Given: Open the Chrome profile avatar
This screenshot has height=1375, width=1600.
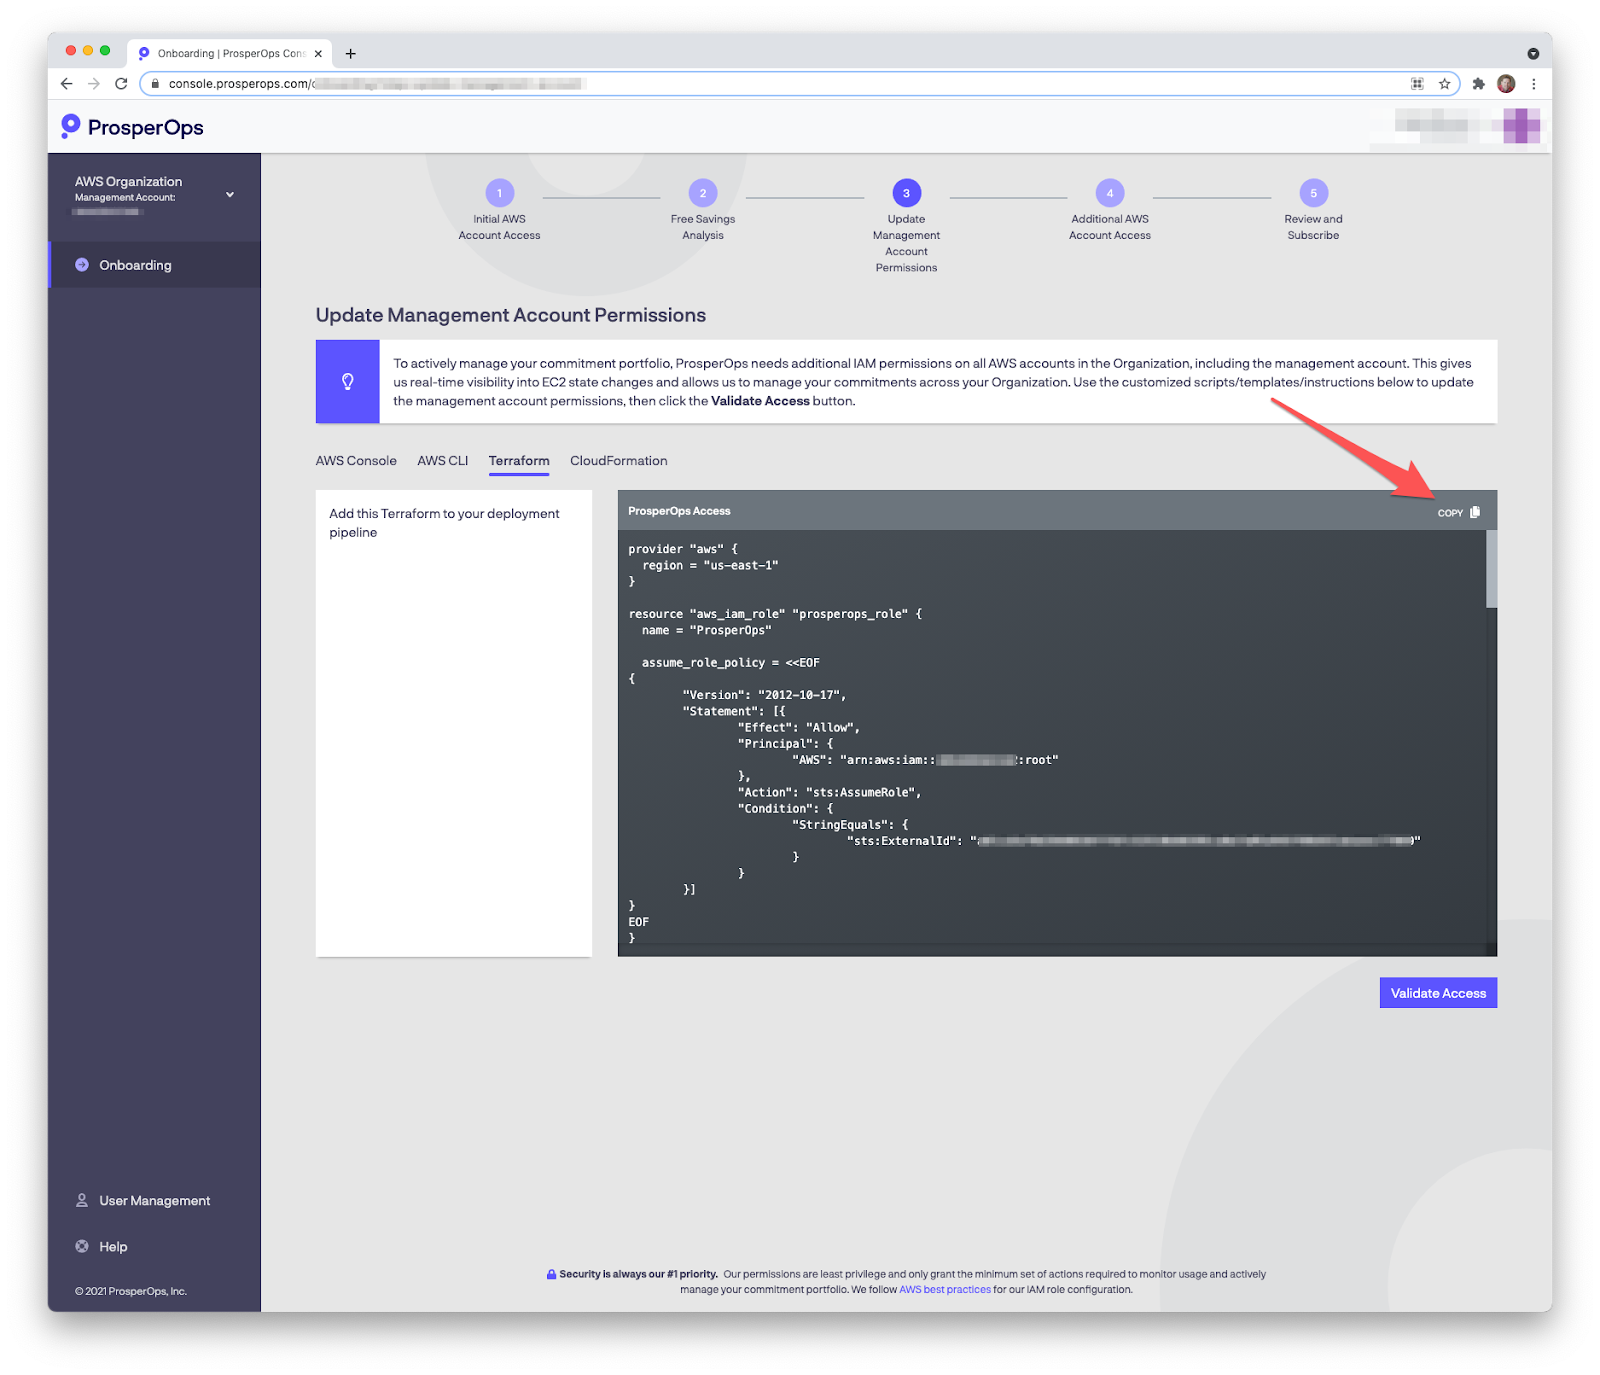Looking at the screenshot, I should pyautogui.click(x=1506, y=84).
